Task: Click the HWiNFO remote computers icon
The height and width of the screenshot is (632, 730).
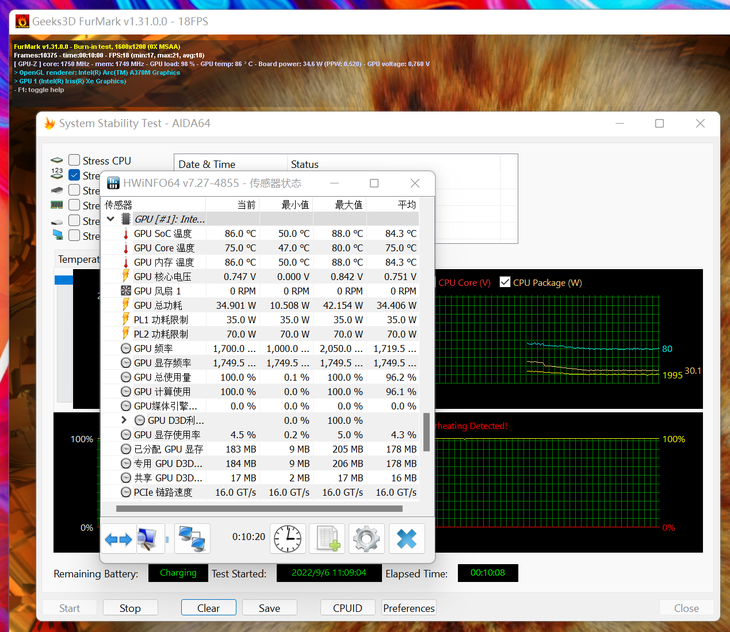Action: 192,539
